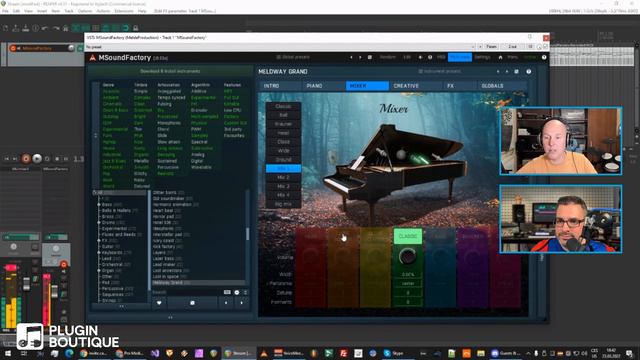Go to previous instrument preset arrow
640x360 pixels.
[498, 71]
